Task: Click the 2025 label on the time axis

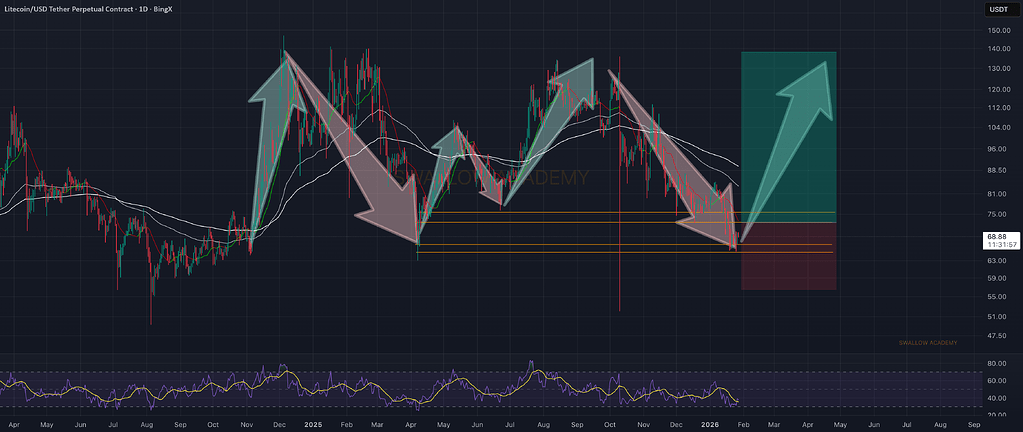Action: (x=313, y=424)
